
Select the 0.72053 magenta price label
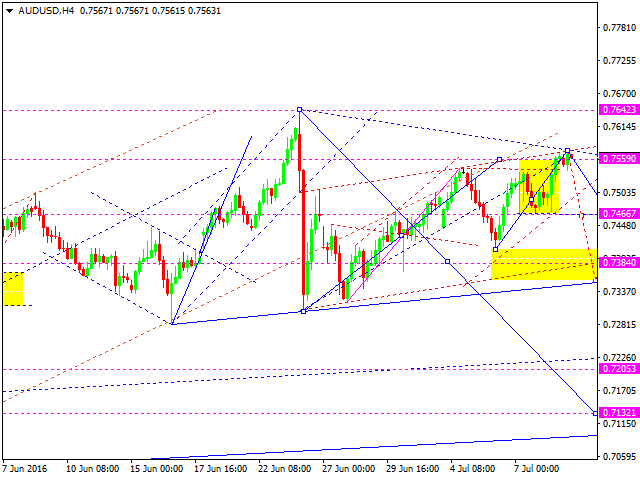click(619, 369)
